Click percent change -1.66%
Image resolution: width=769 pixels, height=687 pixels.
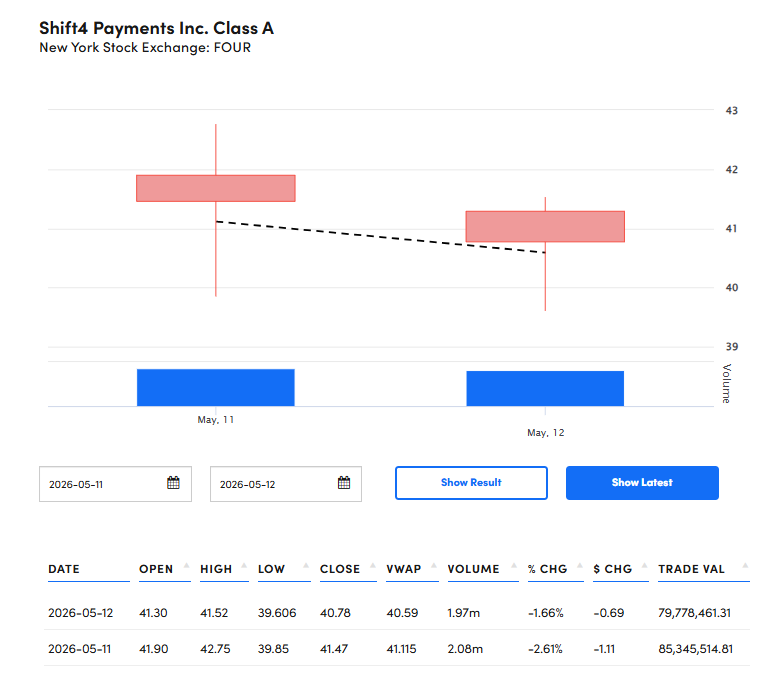pos(545,613)
